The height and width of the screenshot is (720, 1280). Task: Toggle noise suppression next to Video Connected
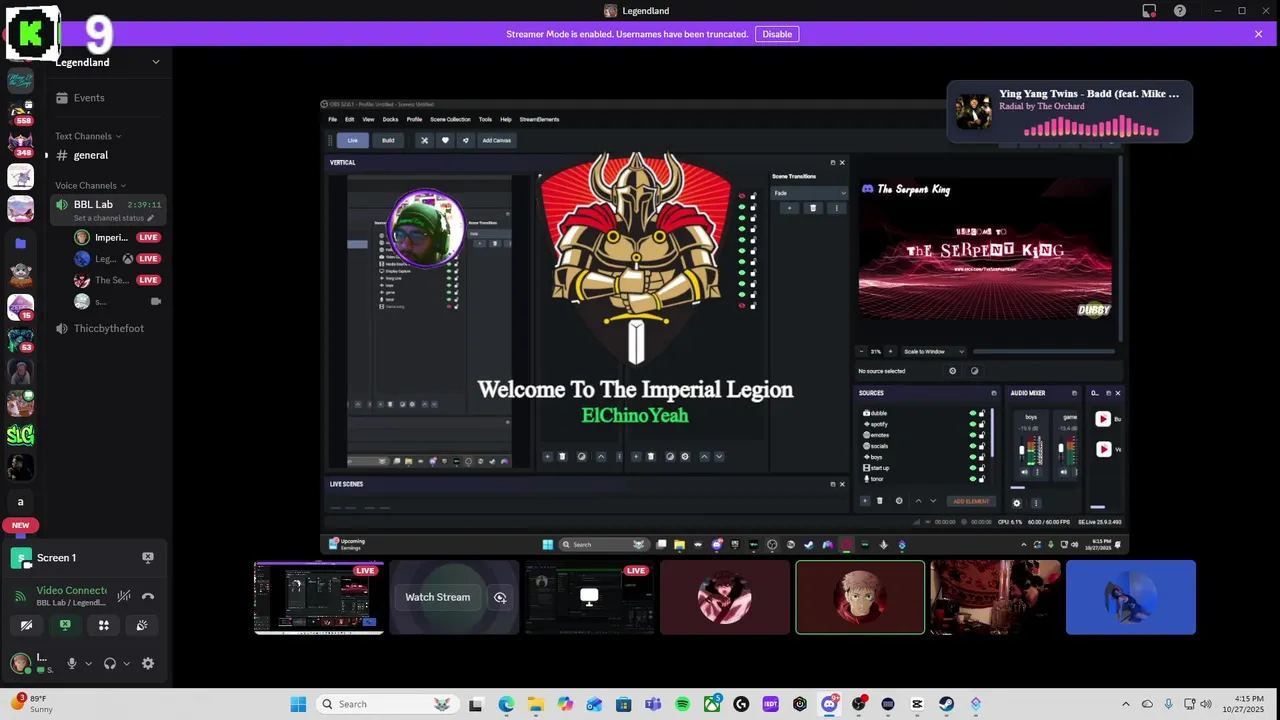(x=124, y=596)
